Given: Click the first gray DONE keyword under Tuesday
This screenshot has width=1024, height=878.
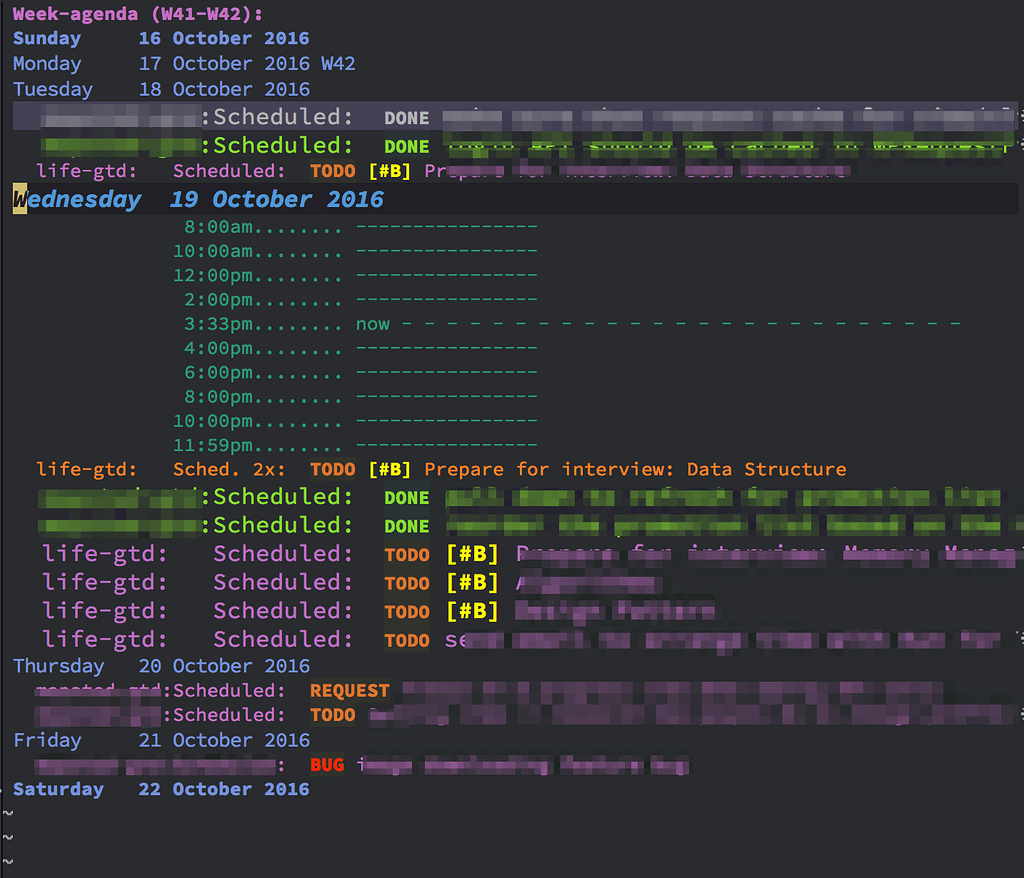Looking at the screenshot, I should click(x=407, y=118).
